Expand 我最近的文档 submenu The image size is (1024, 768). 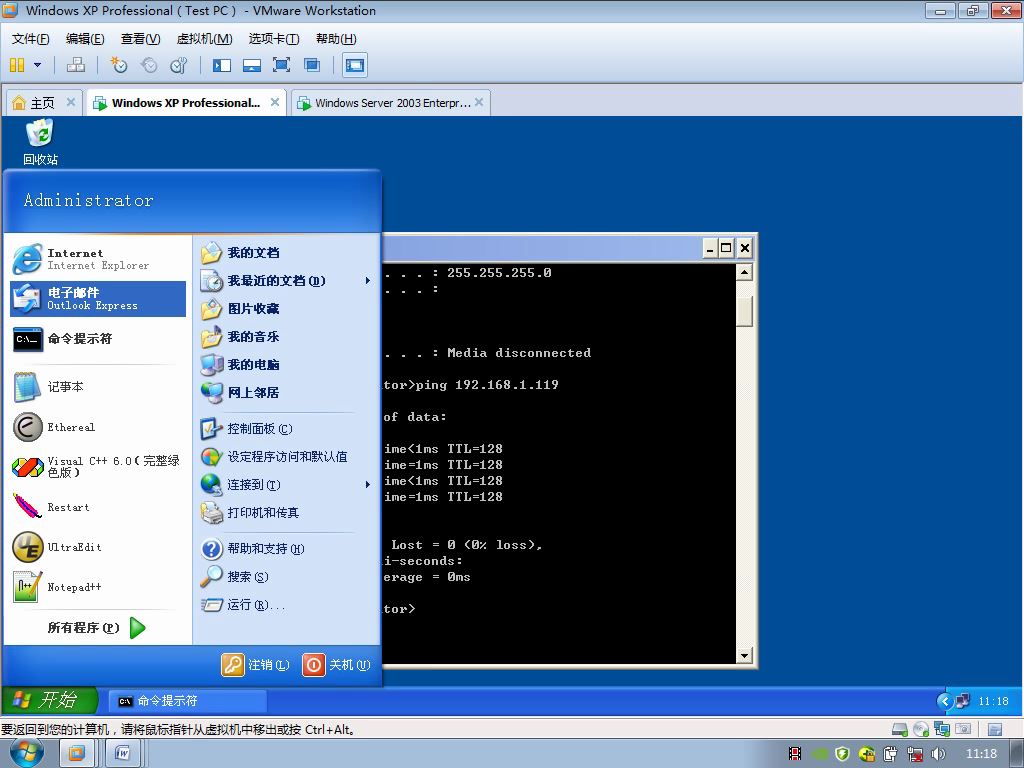pos(286,281)
